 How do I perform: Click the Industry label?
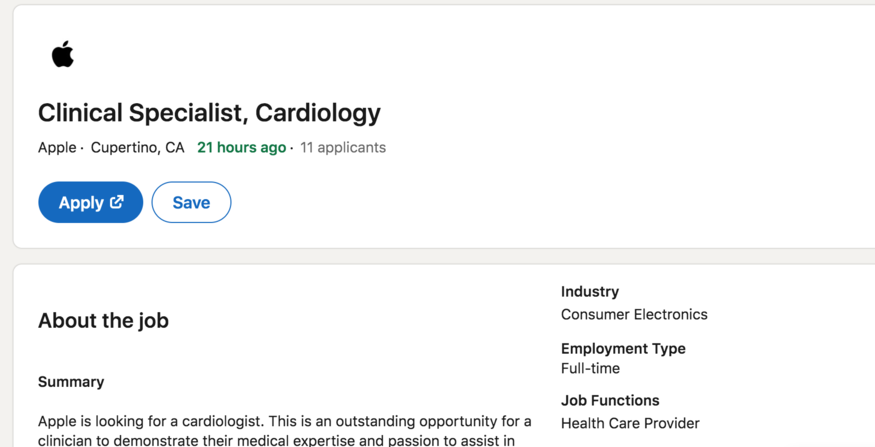pyautogui.click(x=590, y=292)
